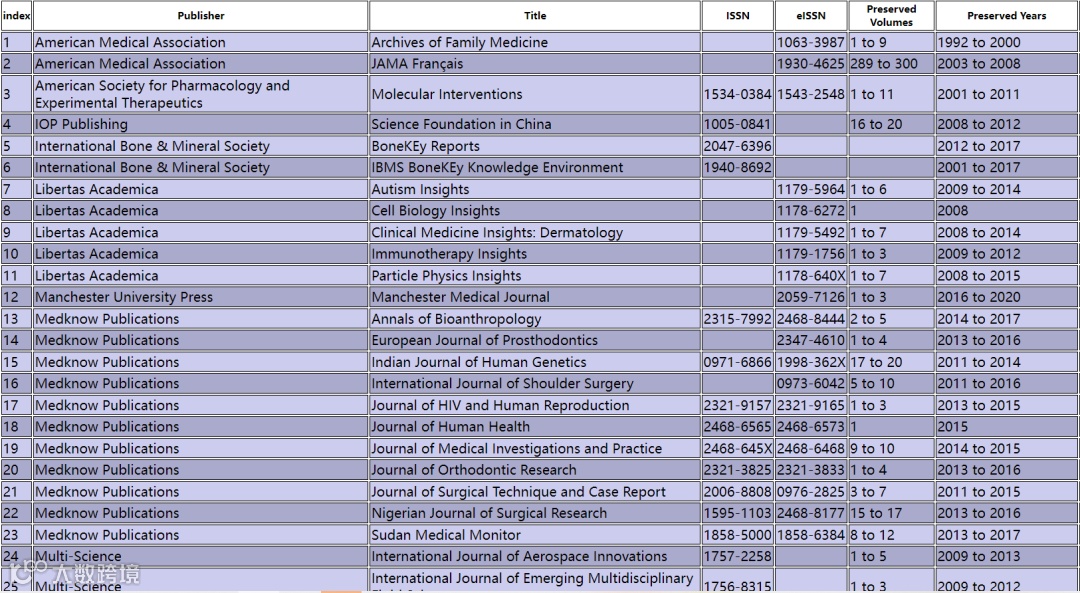Select the Annals of Bioanthropology title cell
This screenshot has width=1080, height=593.
coord(535,319)
